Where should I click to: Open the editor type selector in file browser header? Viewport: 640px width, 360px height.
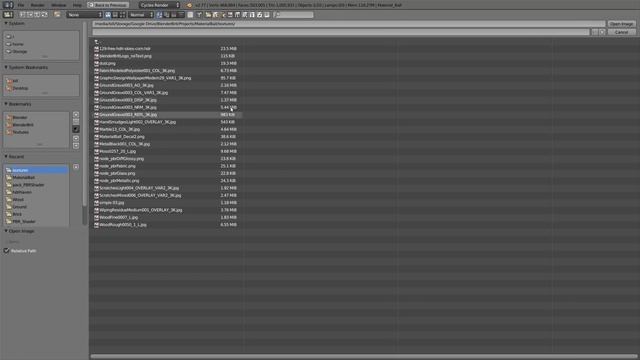coord(8,15)
